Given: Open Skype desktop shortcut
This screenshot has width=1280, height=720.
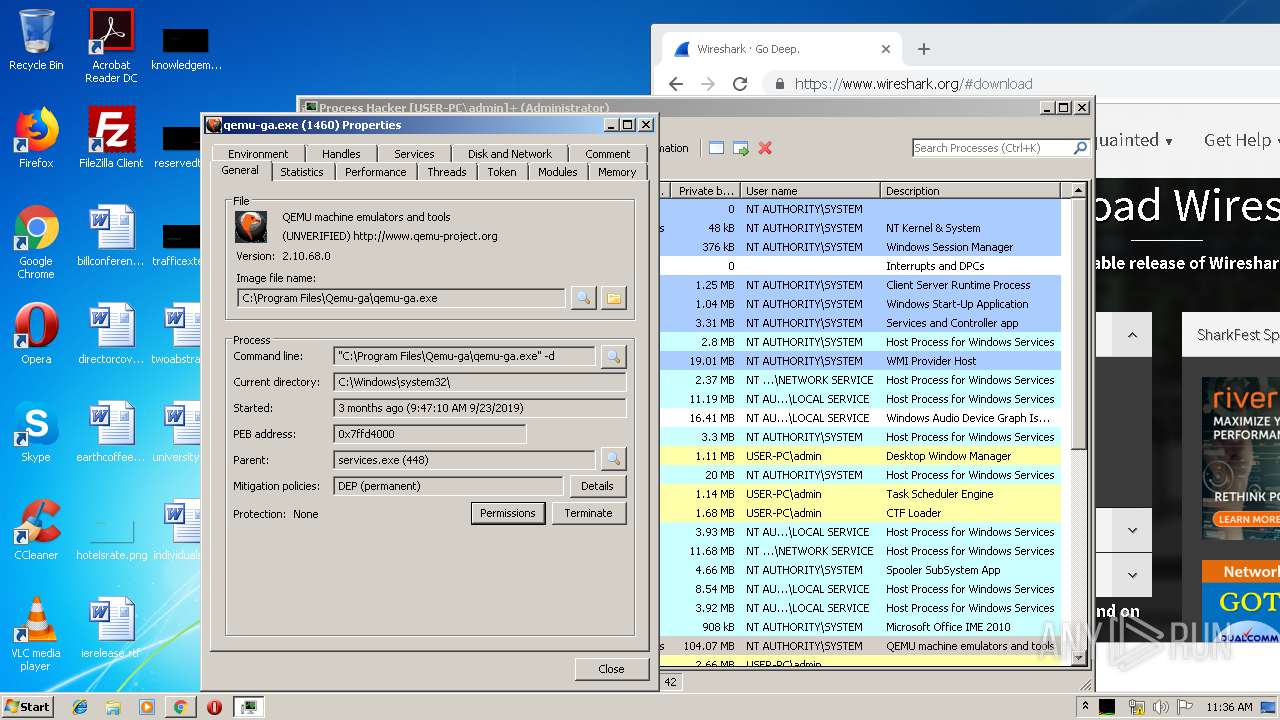Looking at the screenshot, I should (x=36, y=431).
